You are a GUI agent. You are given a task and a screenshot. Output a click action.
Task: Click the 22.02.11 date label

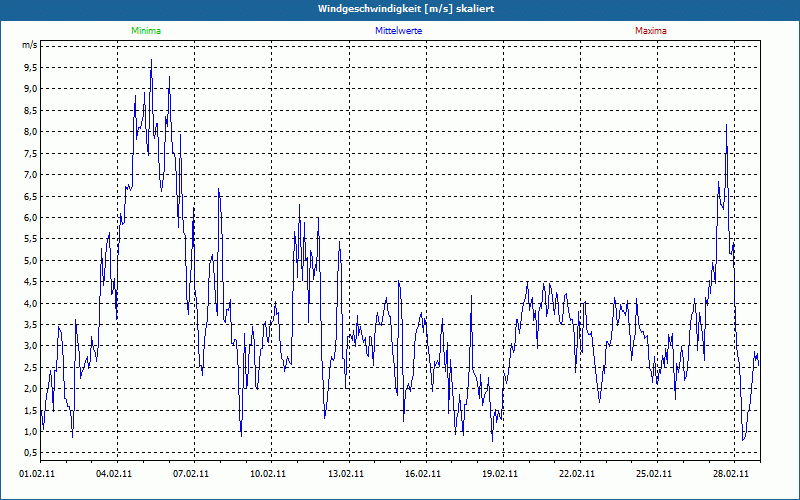click(577, 473)
